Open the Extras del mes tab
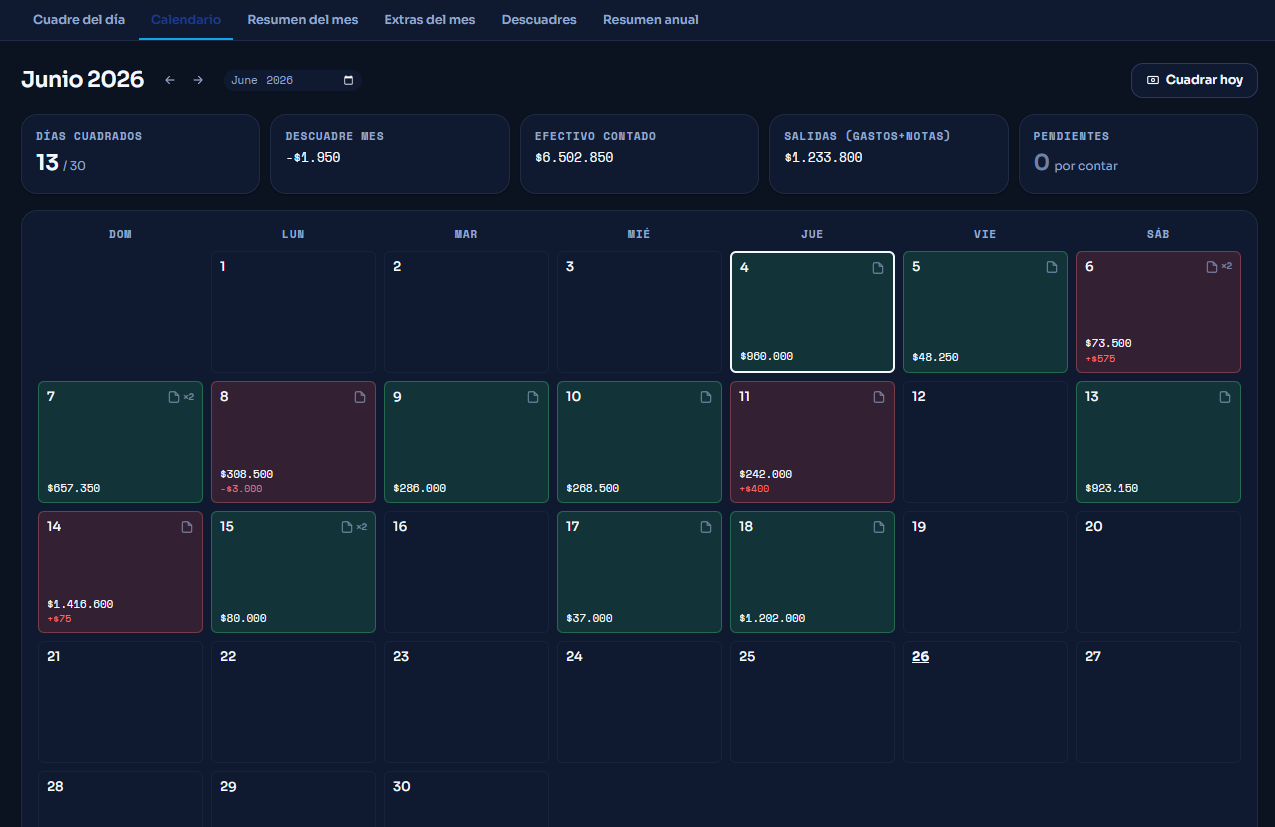The width and height of the screenshot is (1275, 827). click(430, 20)
